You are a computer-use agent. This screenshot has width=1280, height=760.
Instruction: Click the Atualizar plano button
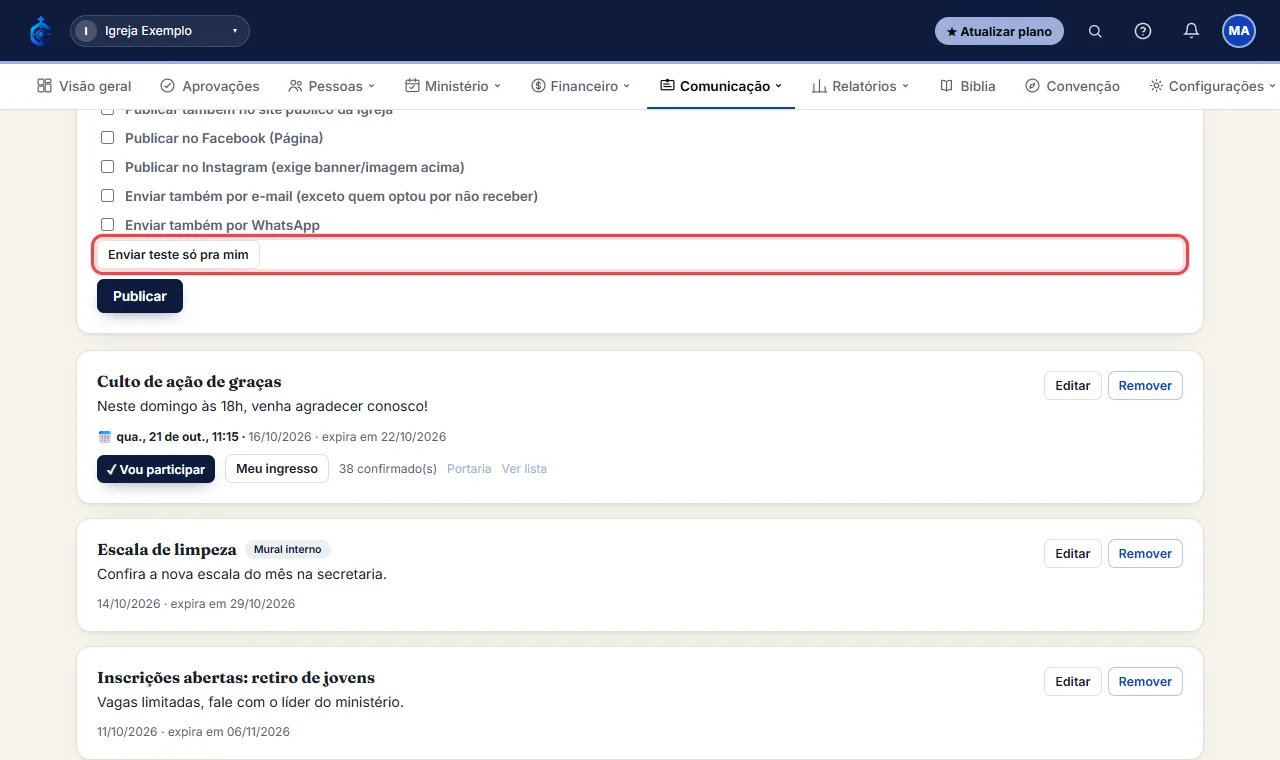[999, 31]
